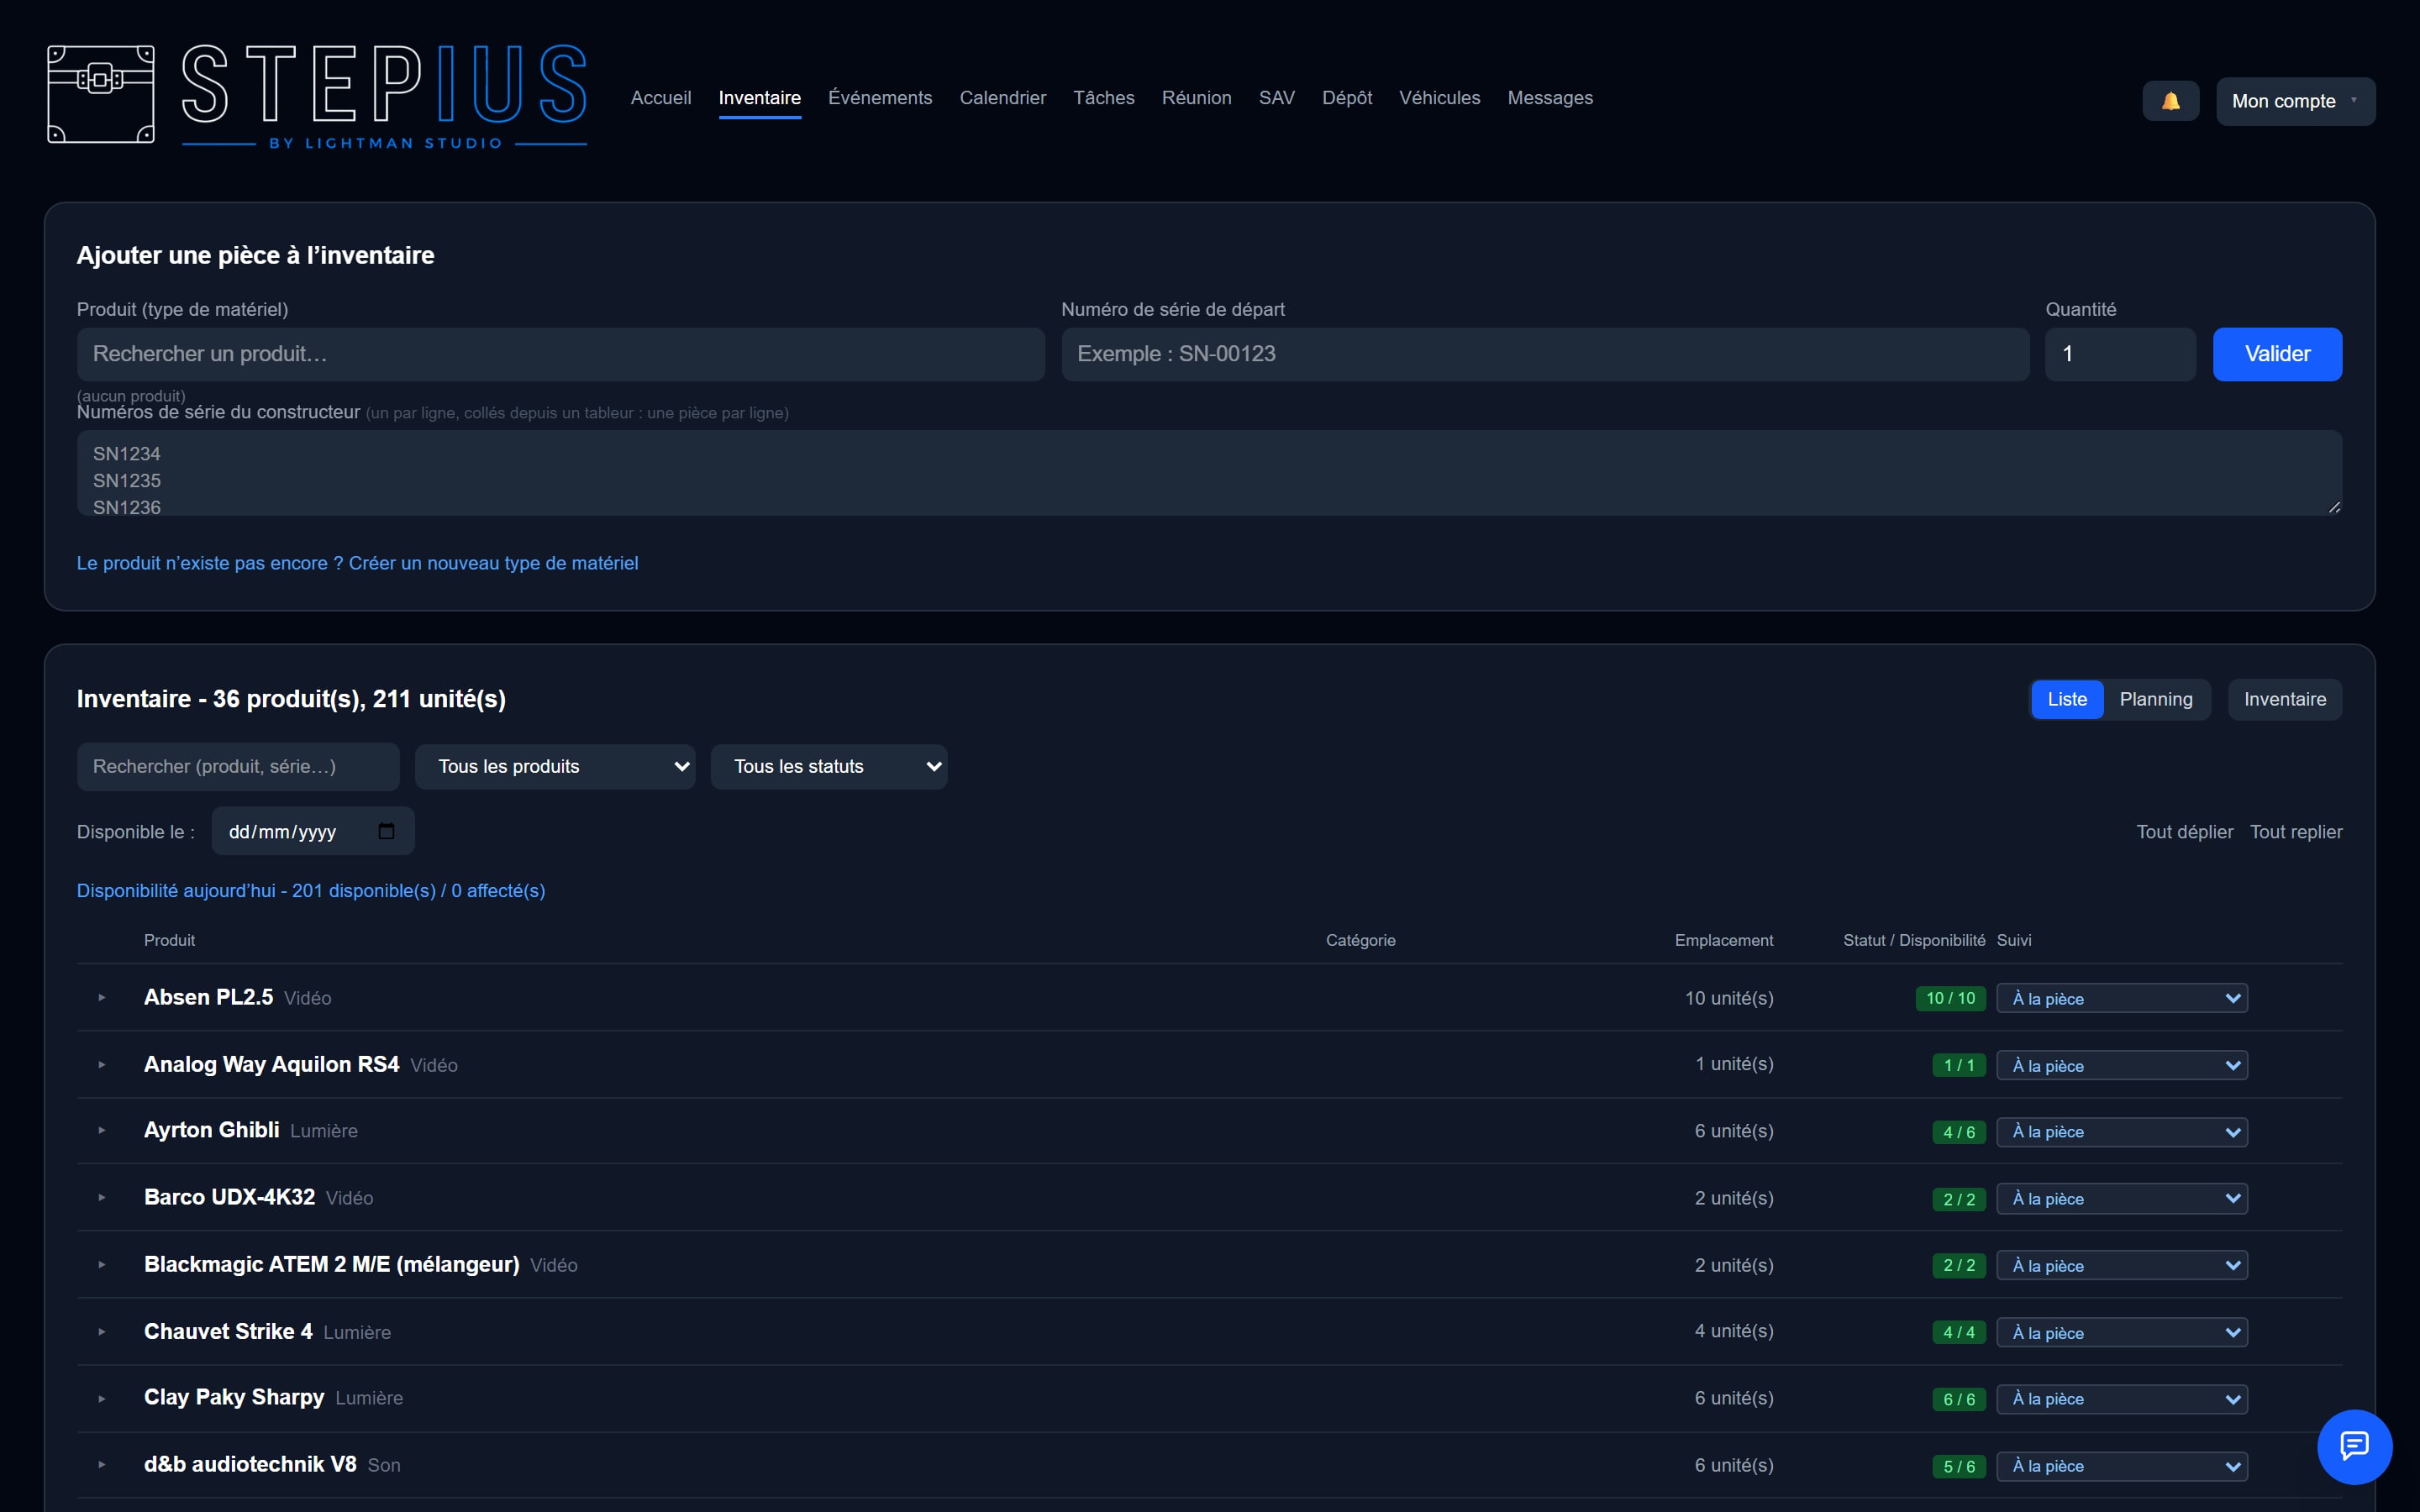Focus the Numéro de série de départ field
This screenshot has width=2420, height=1512.
point(1545,354)
